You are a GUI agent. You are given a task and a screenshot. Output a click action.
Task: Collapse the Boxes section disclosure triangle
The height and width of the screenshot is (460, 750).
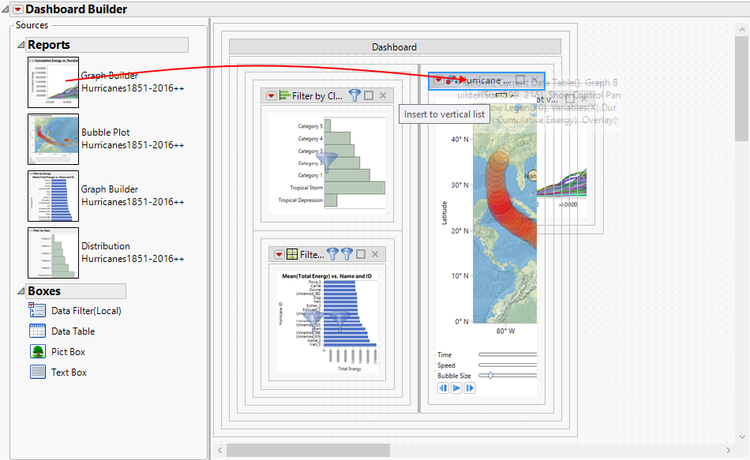coord(21,291)
